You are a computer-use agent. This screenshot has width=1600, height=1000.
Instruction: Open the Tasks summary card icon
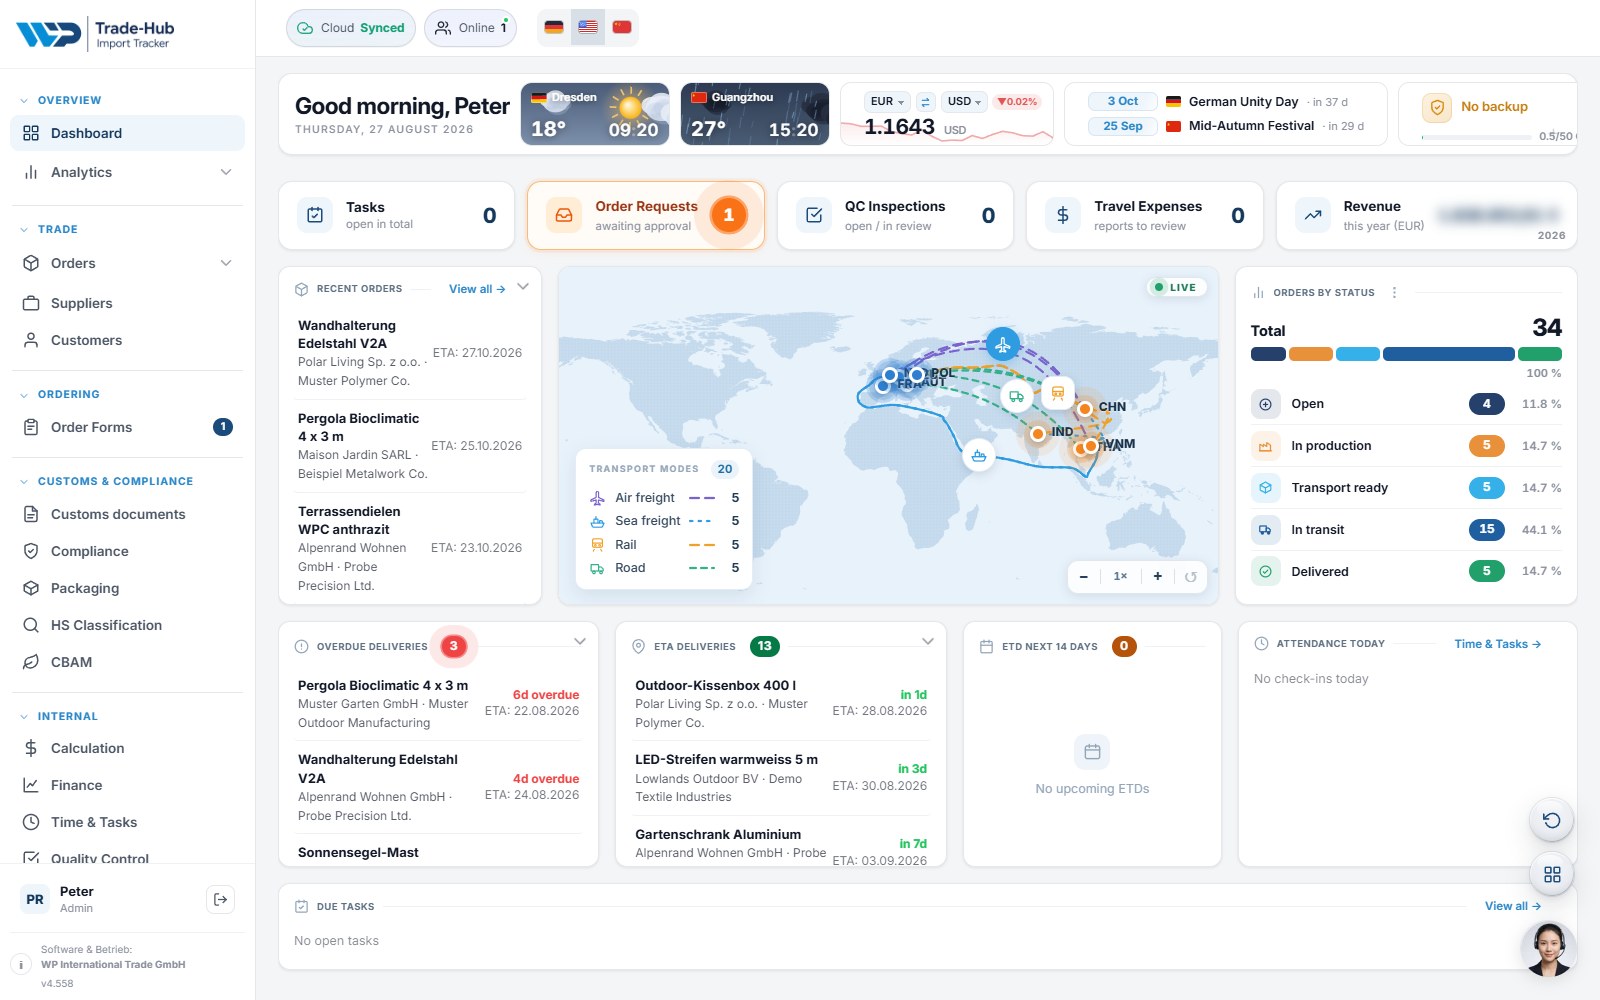[x=315, y=215]
